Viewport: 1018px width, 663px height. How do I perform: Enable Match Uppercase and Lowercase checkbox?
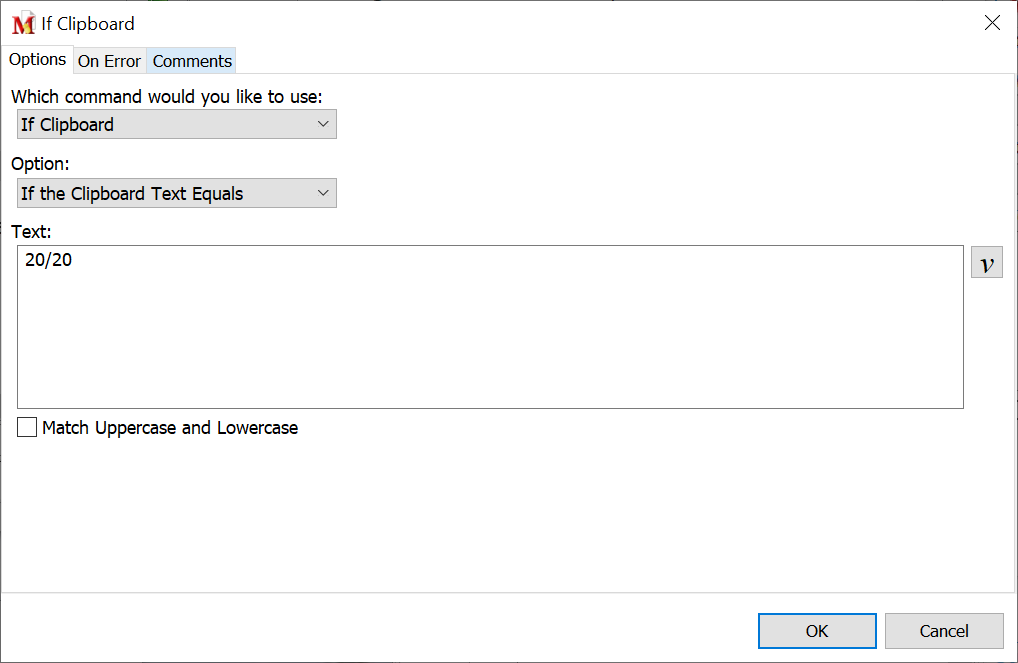coord(27,428)
